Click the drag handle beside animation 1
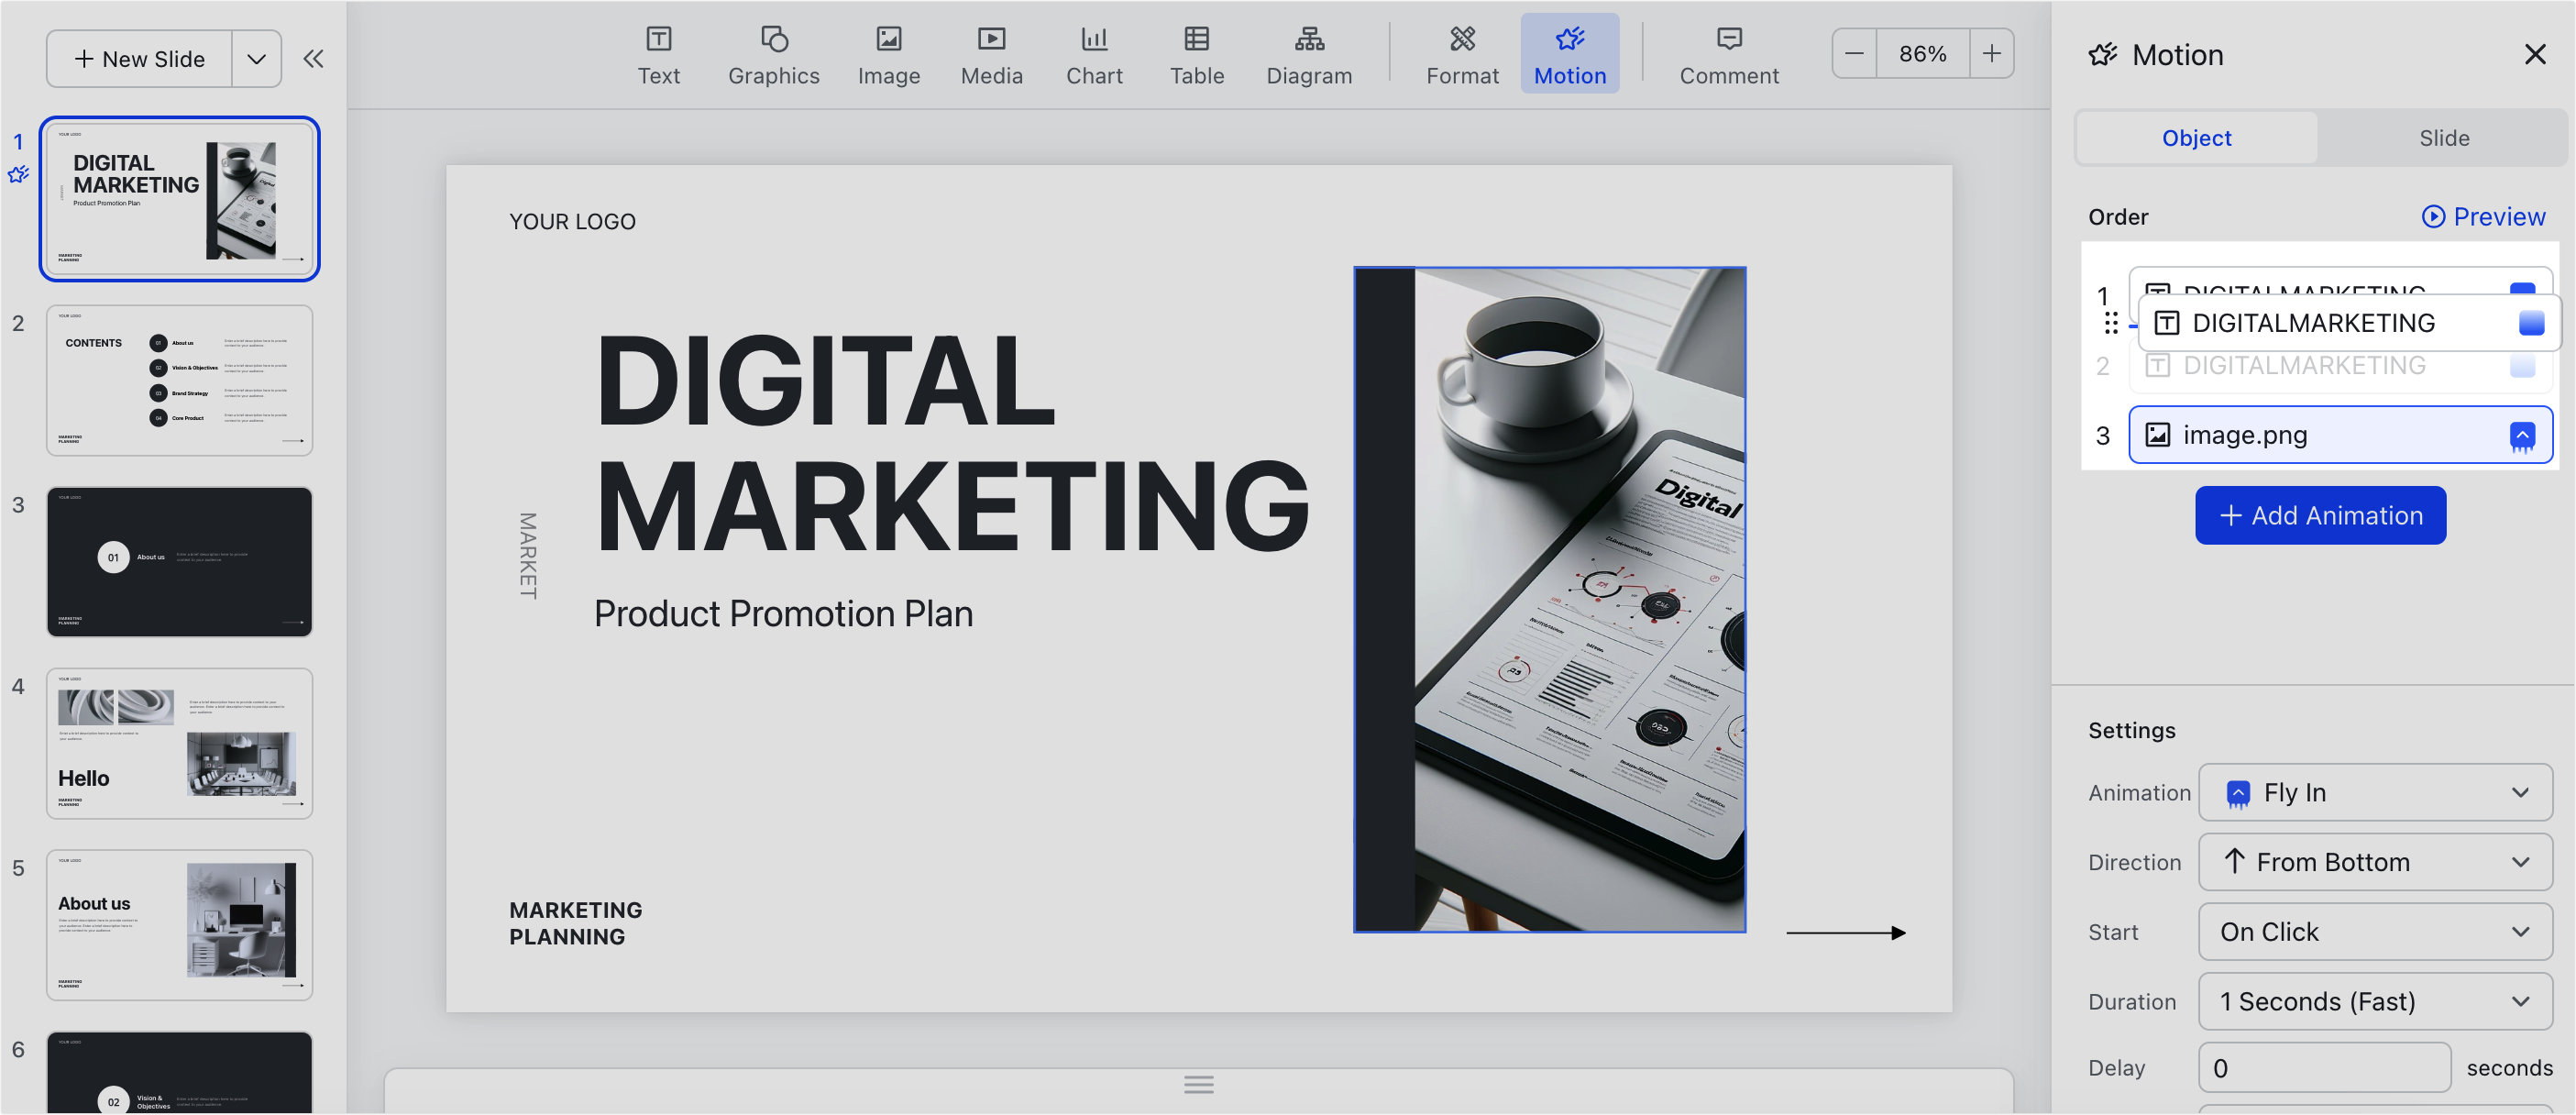Screen dimensions: 2576x1115 2110,322
